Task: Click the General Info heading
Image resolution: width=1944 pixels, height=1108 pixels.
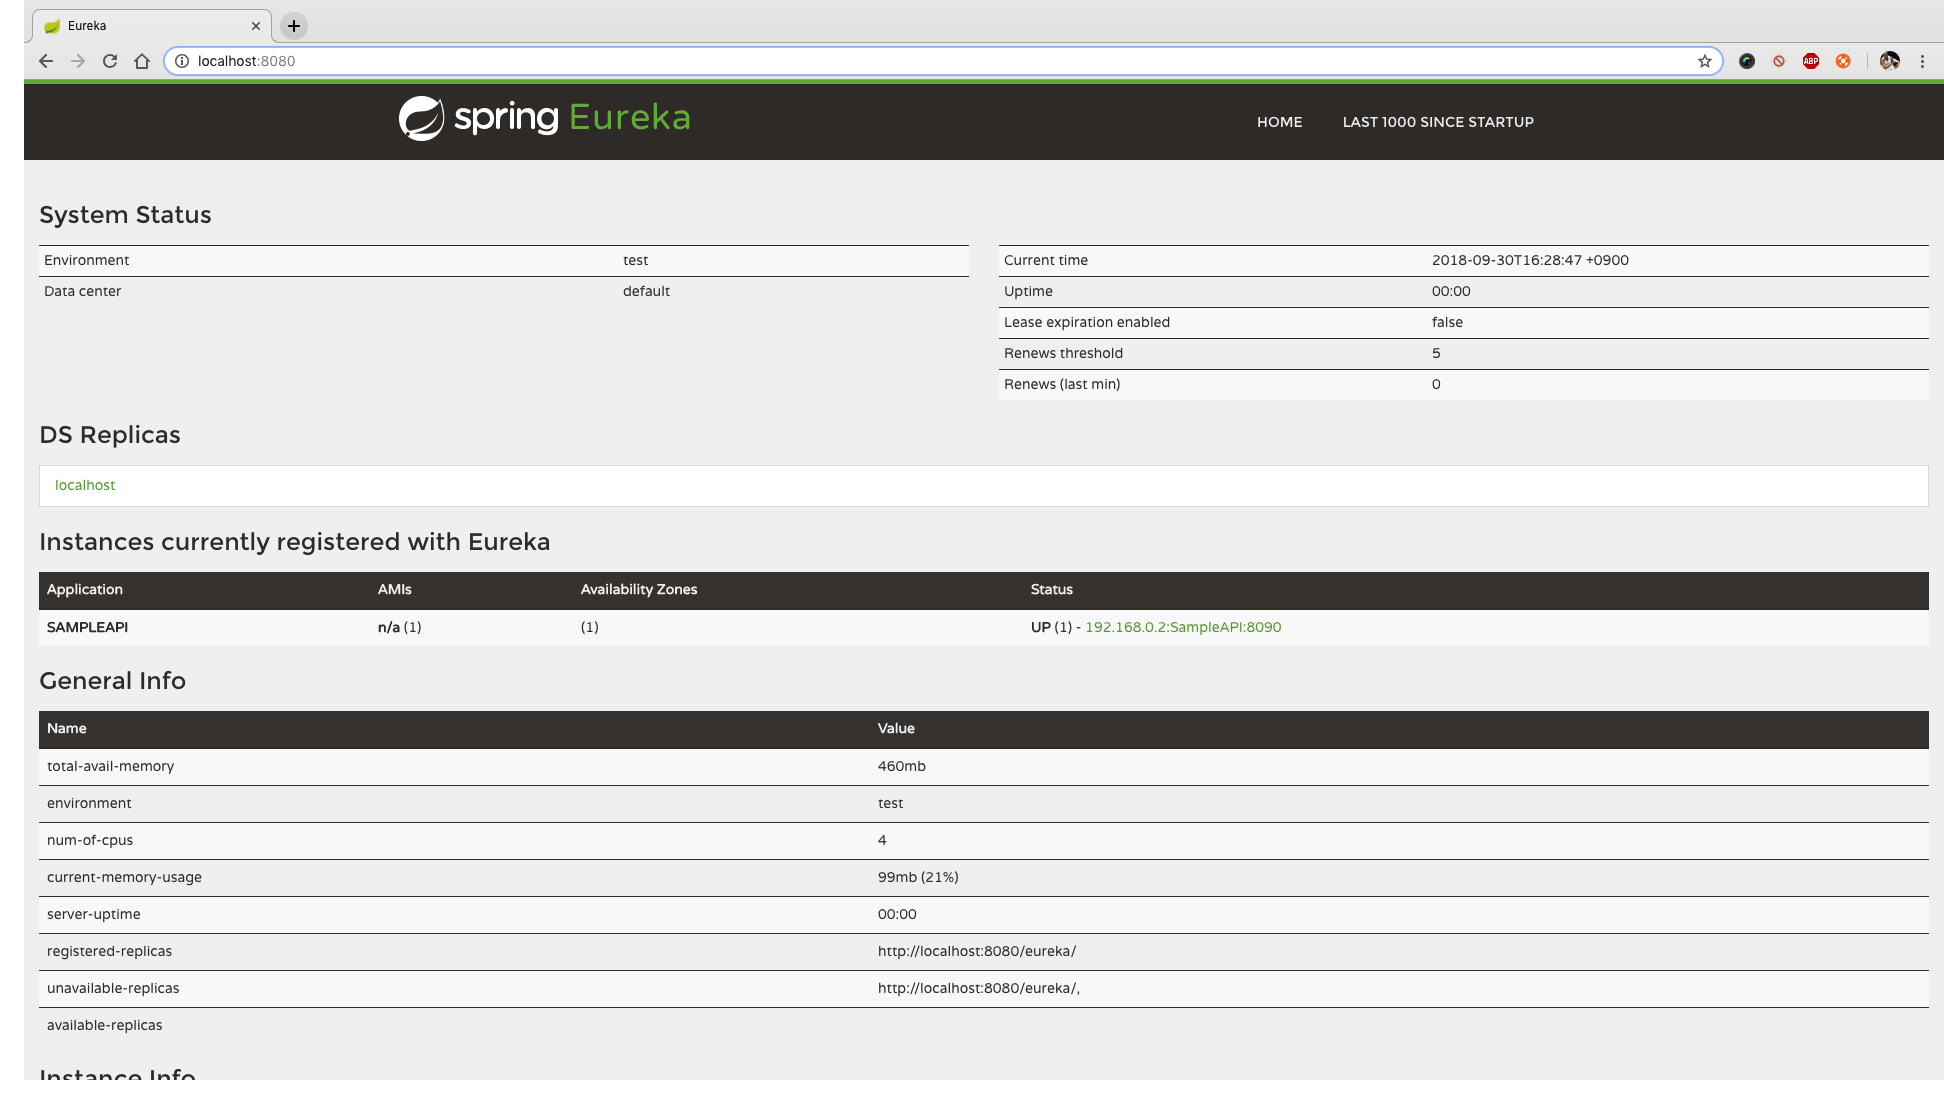Action: (x=112, y=681)
